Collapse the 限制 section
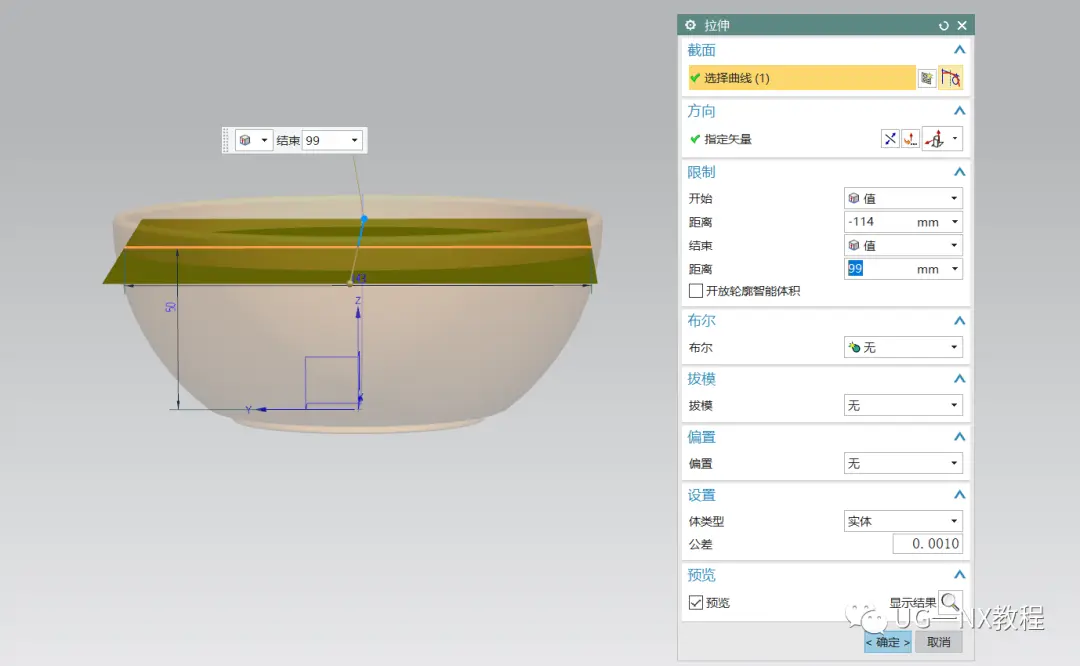 959,172
